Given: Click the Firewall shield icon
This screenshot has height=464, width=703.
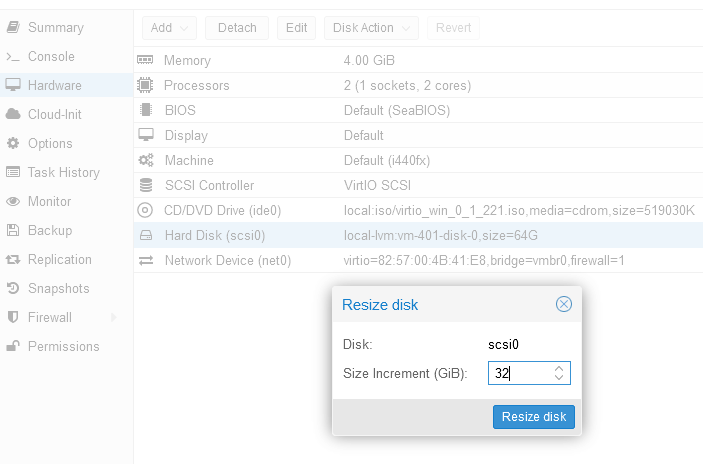Looking at the screenshot, I should 13,317.
